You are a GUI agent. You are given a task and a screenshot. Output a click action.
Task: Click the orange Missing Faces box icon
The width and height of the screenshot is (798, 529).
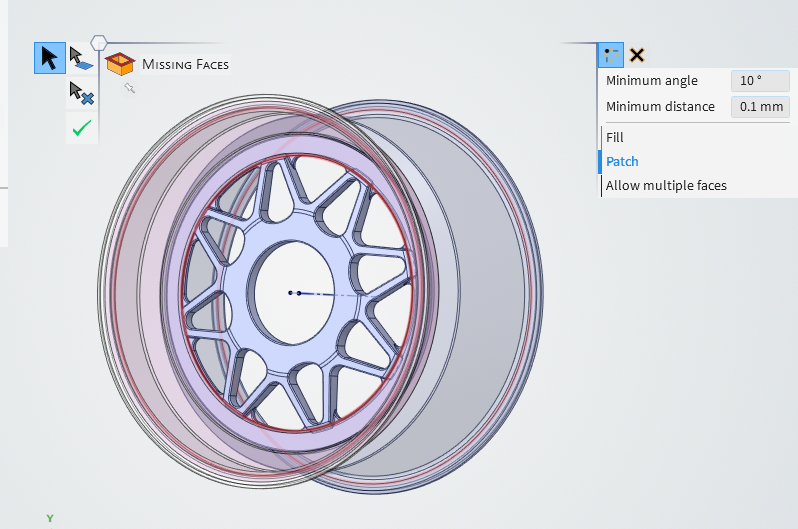120,64
